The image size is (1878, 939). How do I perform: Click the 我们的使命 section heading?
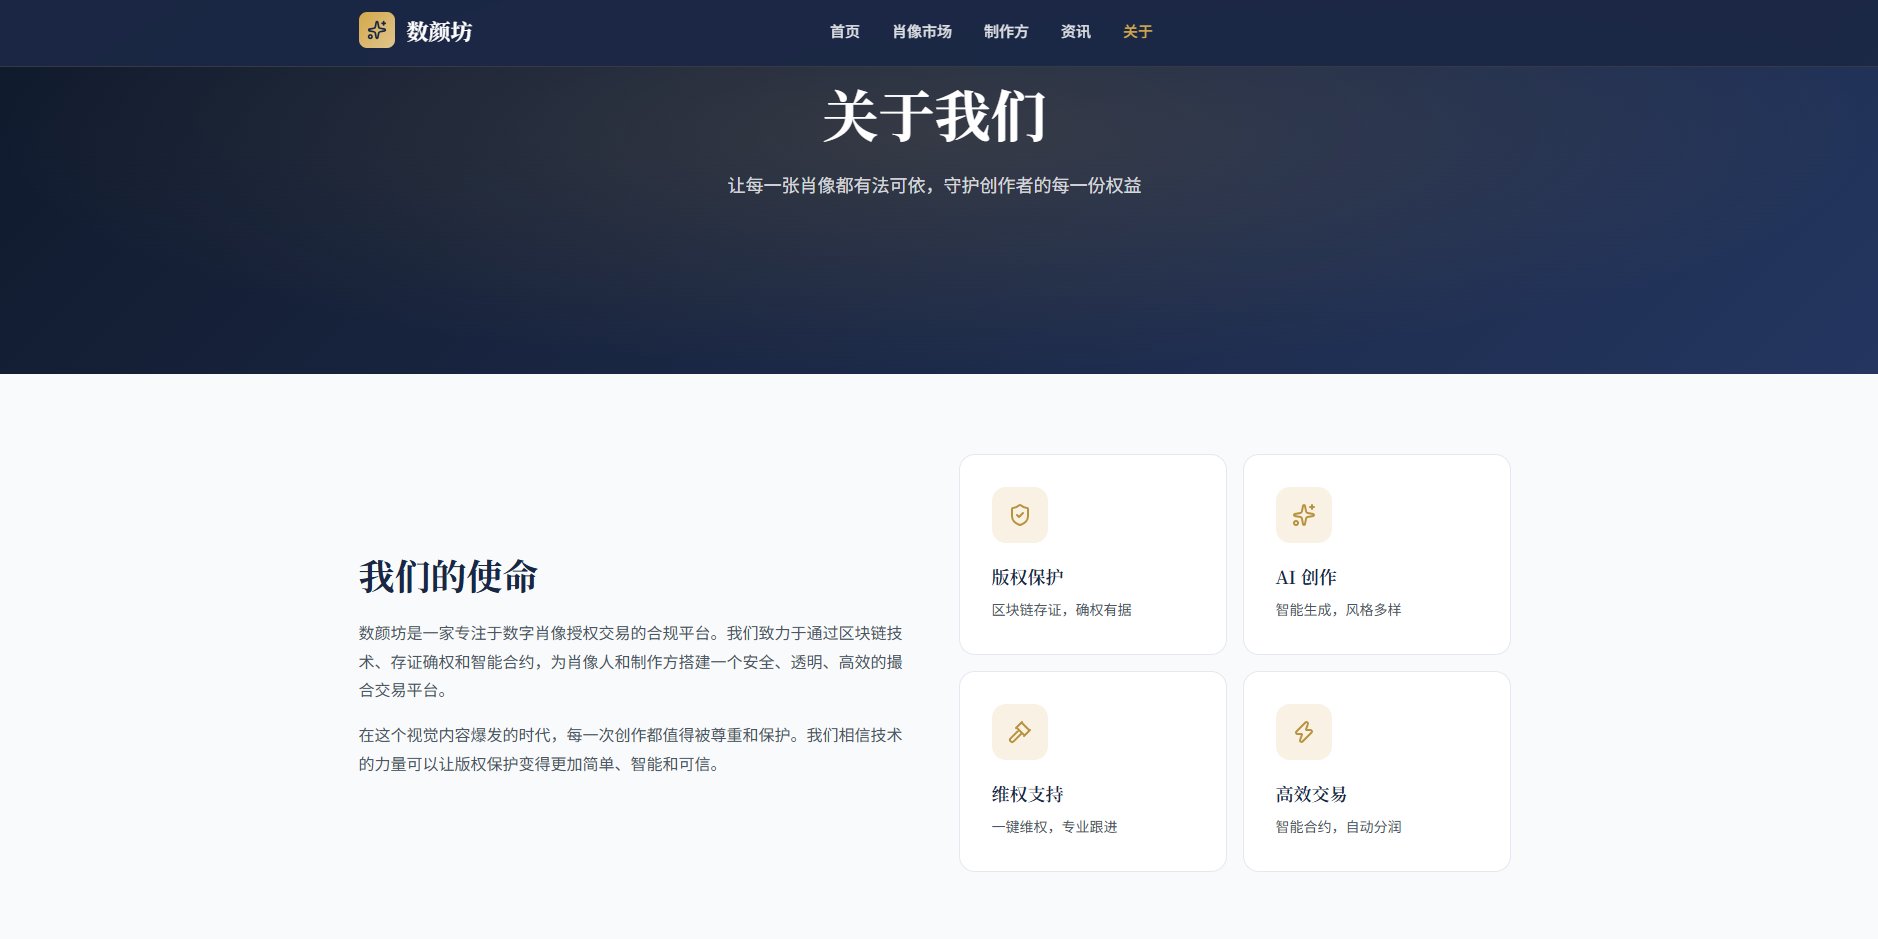448,577
